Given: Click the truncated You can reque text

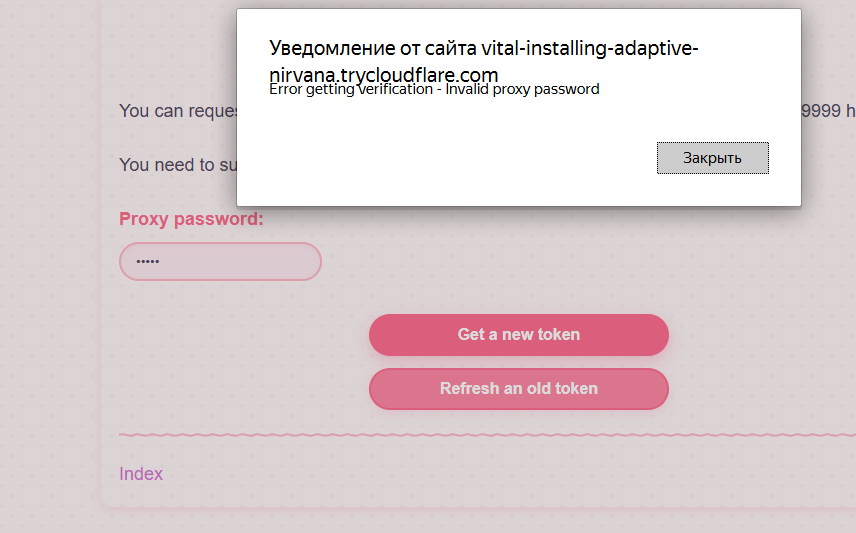Looking at the screenshot, I should (x=178, y=111).
